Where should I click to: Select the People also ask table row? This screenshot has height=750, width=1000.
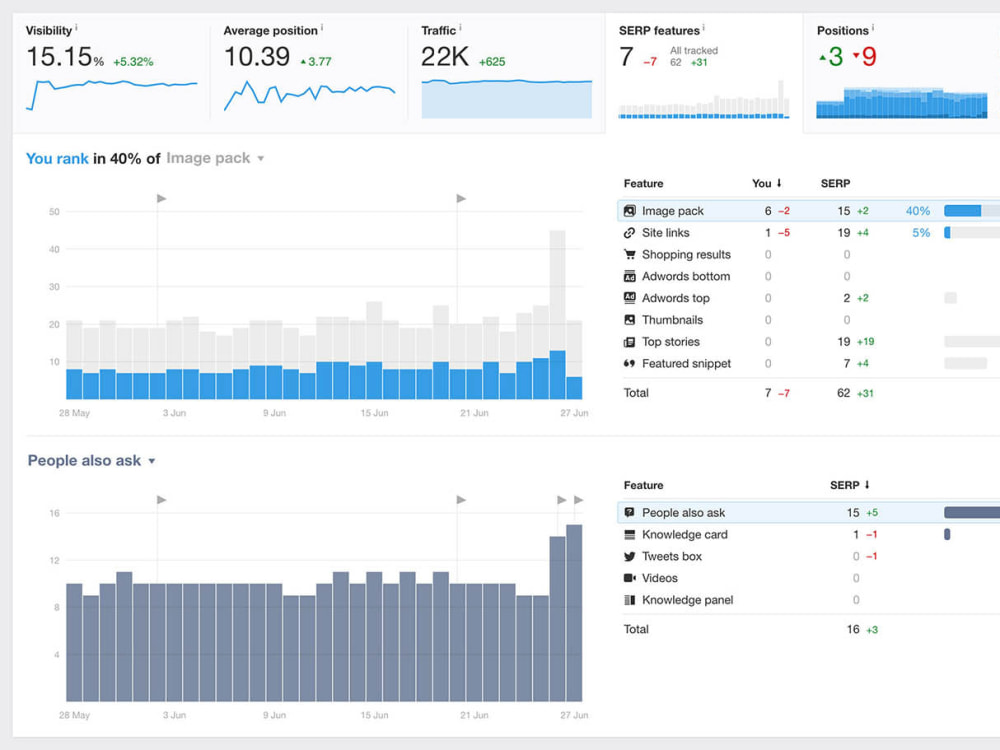tap(809, 512)
